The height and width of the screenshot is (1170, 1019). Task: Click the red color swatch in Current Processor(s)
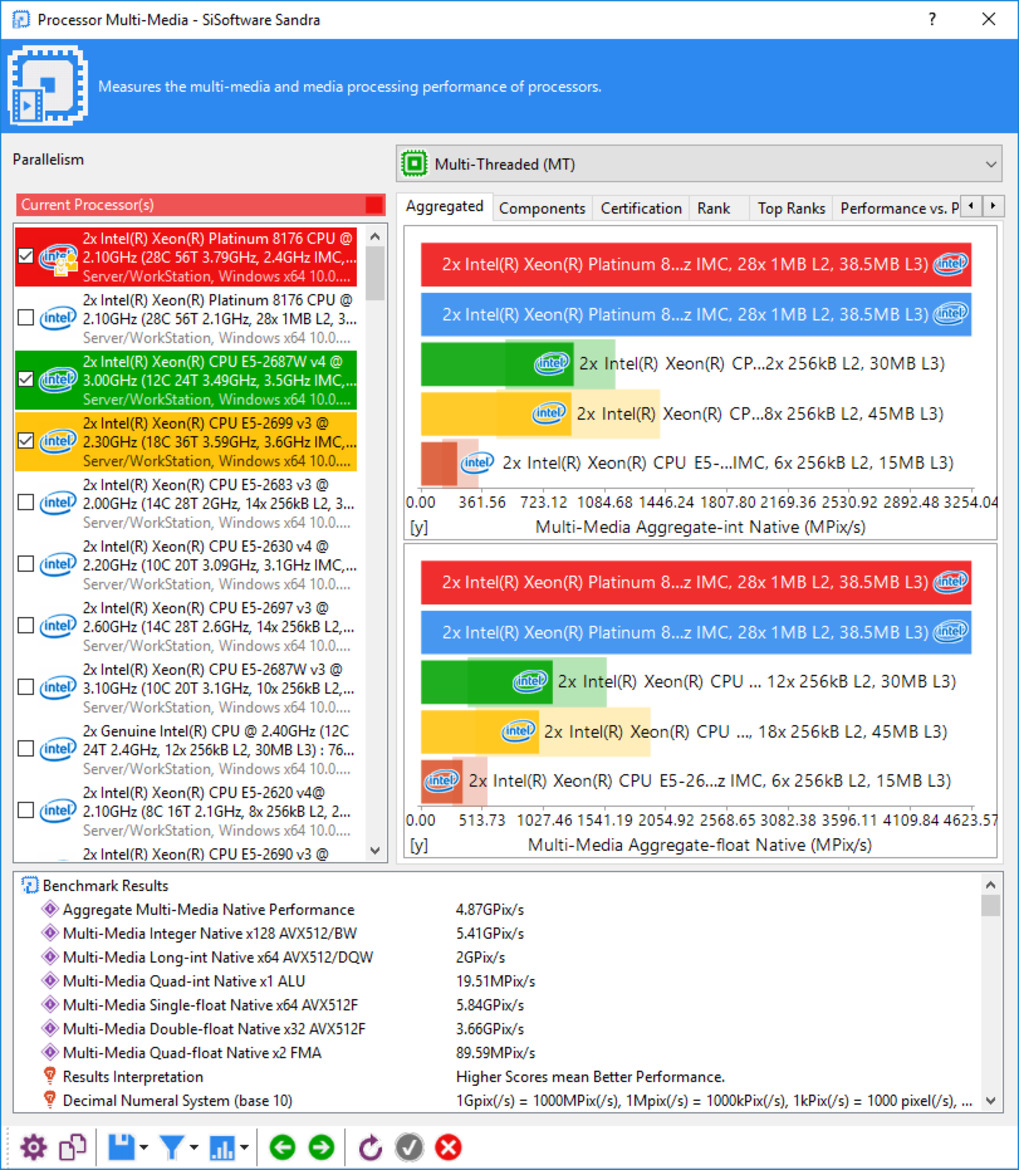pos(374,204)
